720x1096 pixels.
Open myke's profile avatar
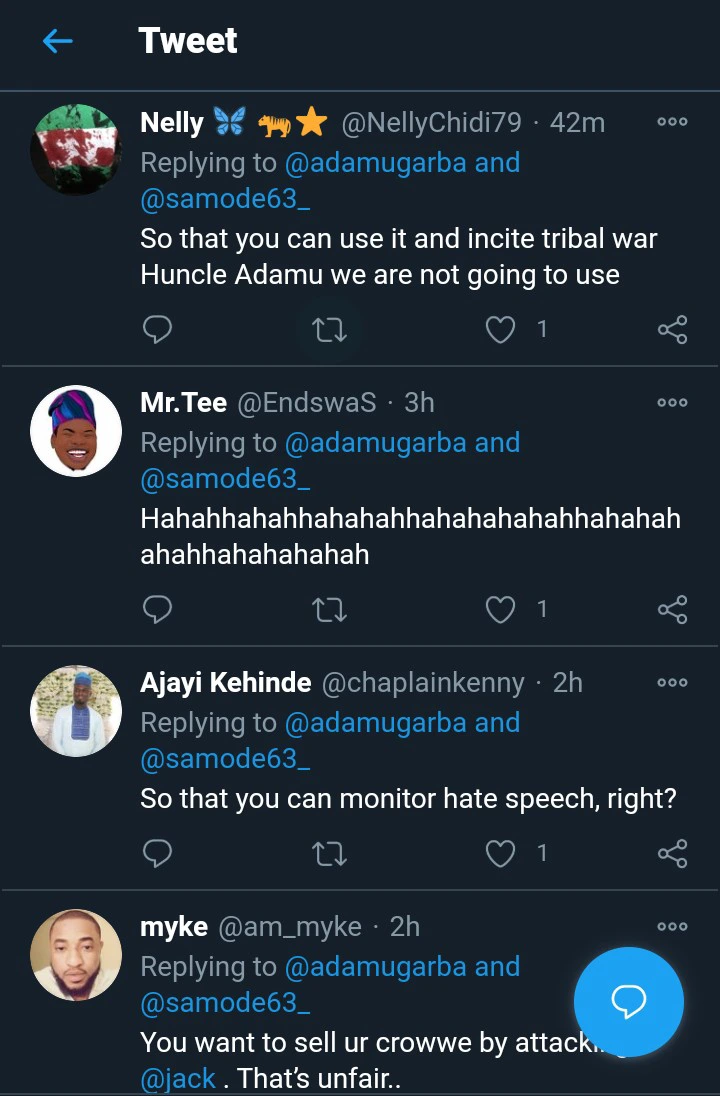[x=76, y=955]
